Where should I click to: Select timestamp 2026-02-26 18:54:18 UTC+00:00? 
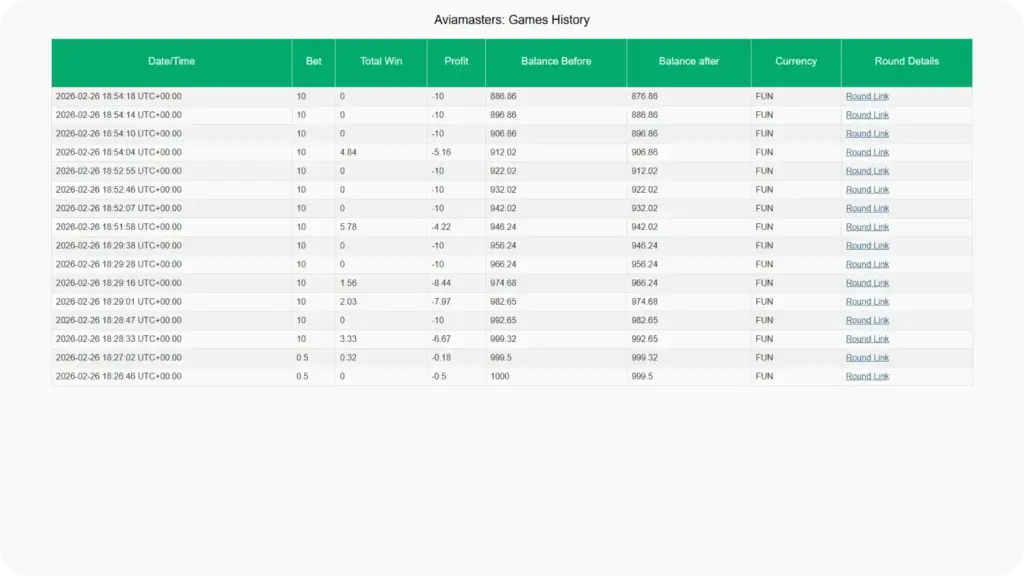118,96
